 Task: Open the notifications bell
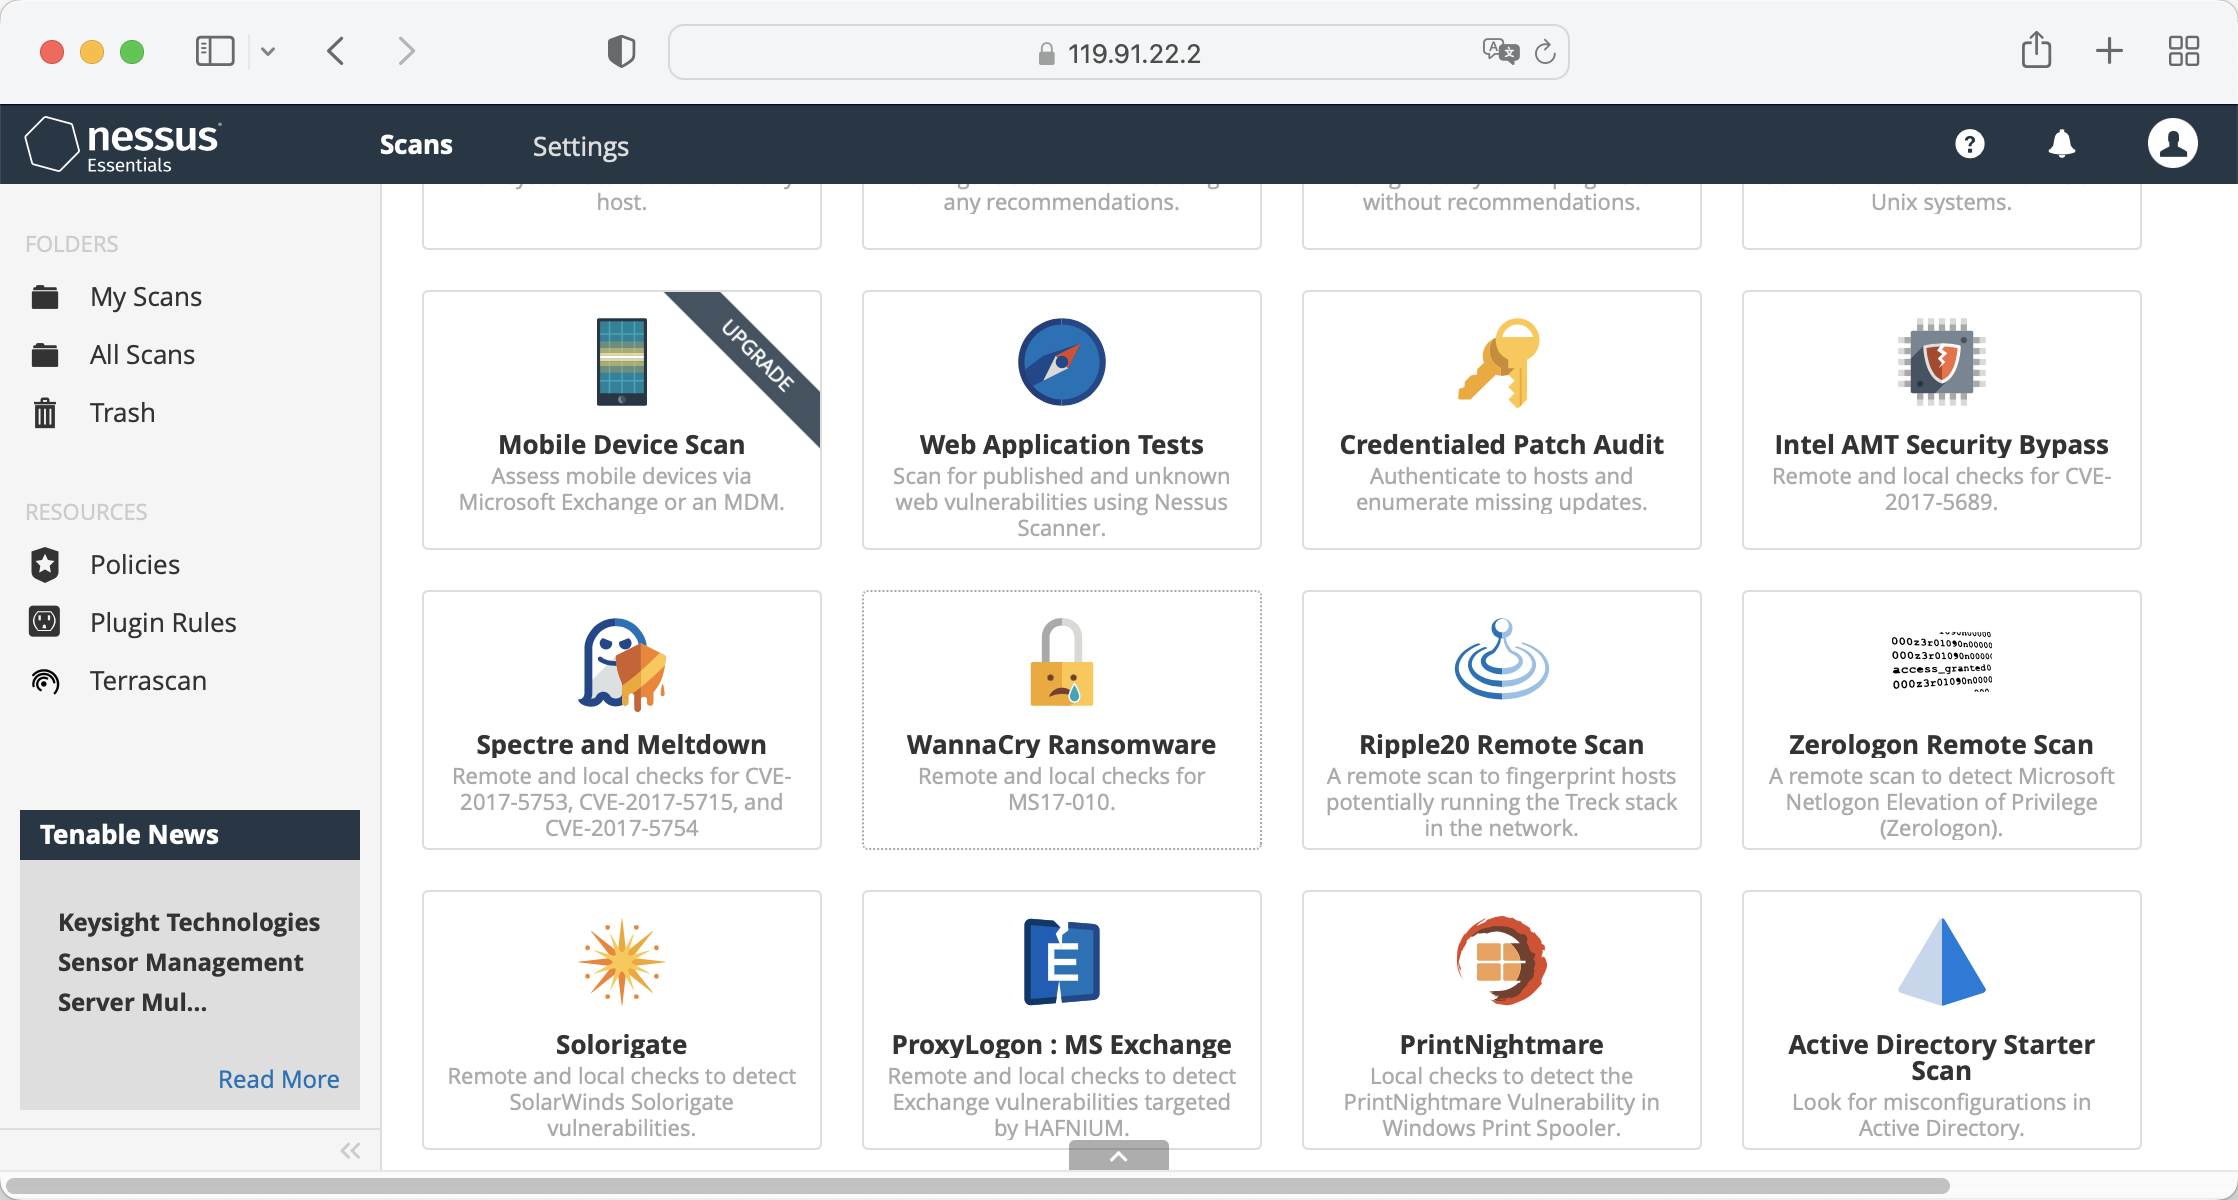click(2061, 144)
